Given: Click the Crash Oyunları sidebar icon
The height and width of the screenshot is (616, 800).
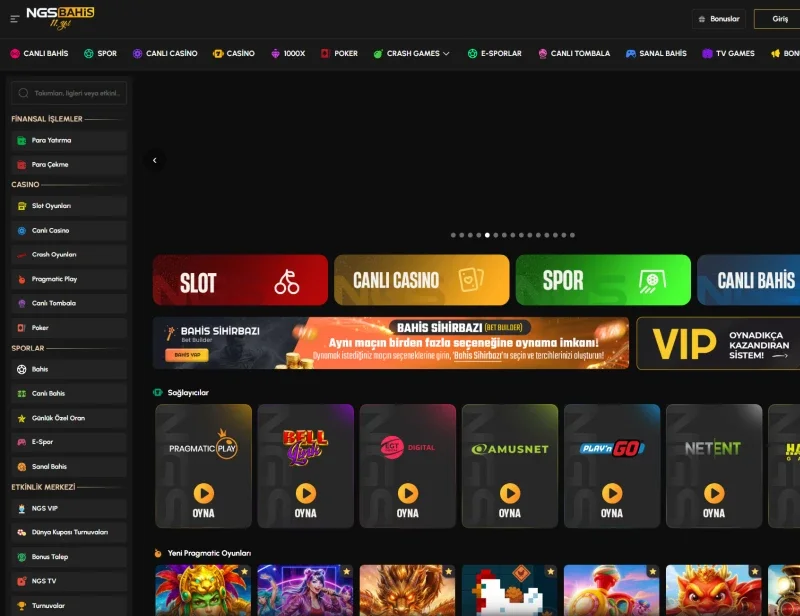Looking at the screenshot, I should [x=21, y=255].
